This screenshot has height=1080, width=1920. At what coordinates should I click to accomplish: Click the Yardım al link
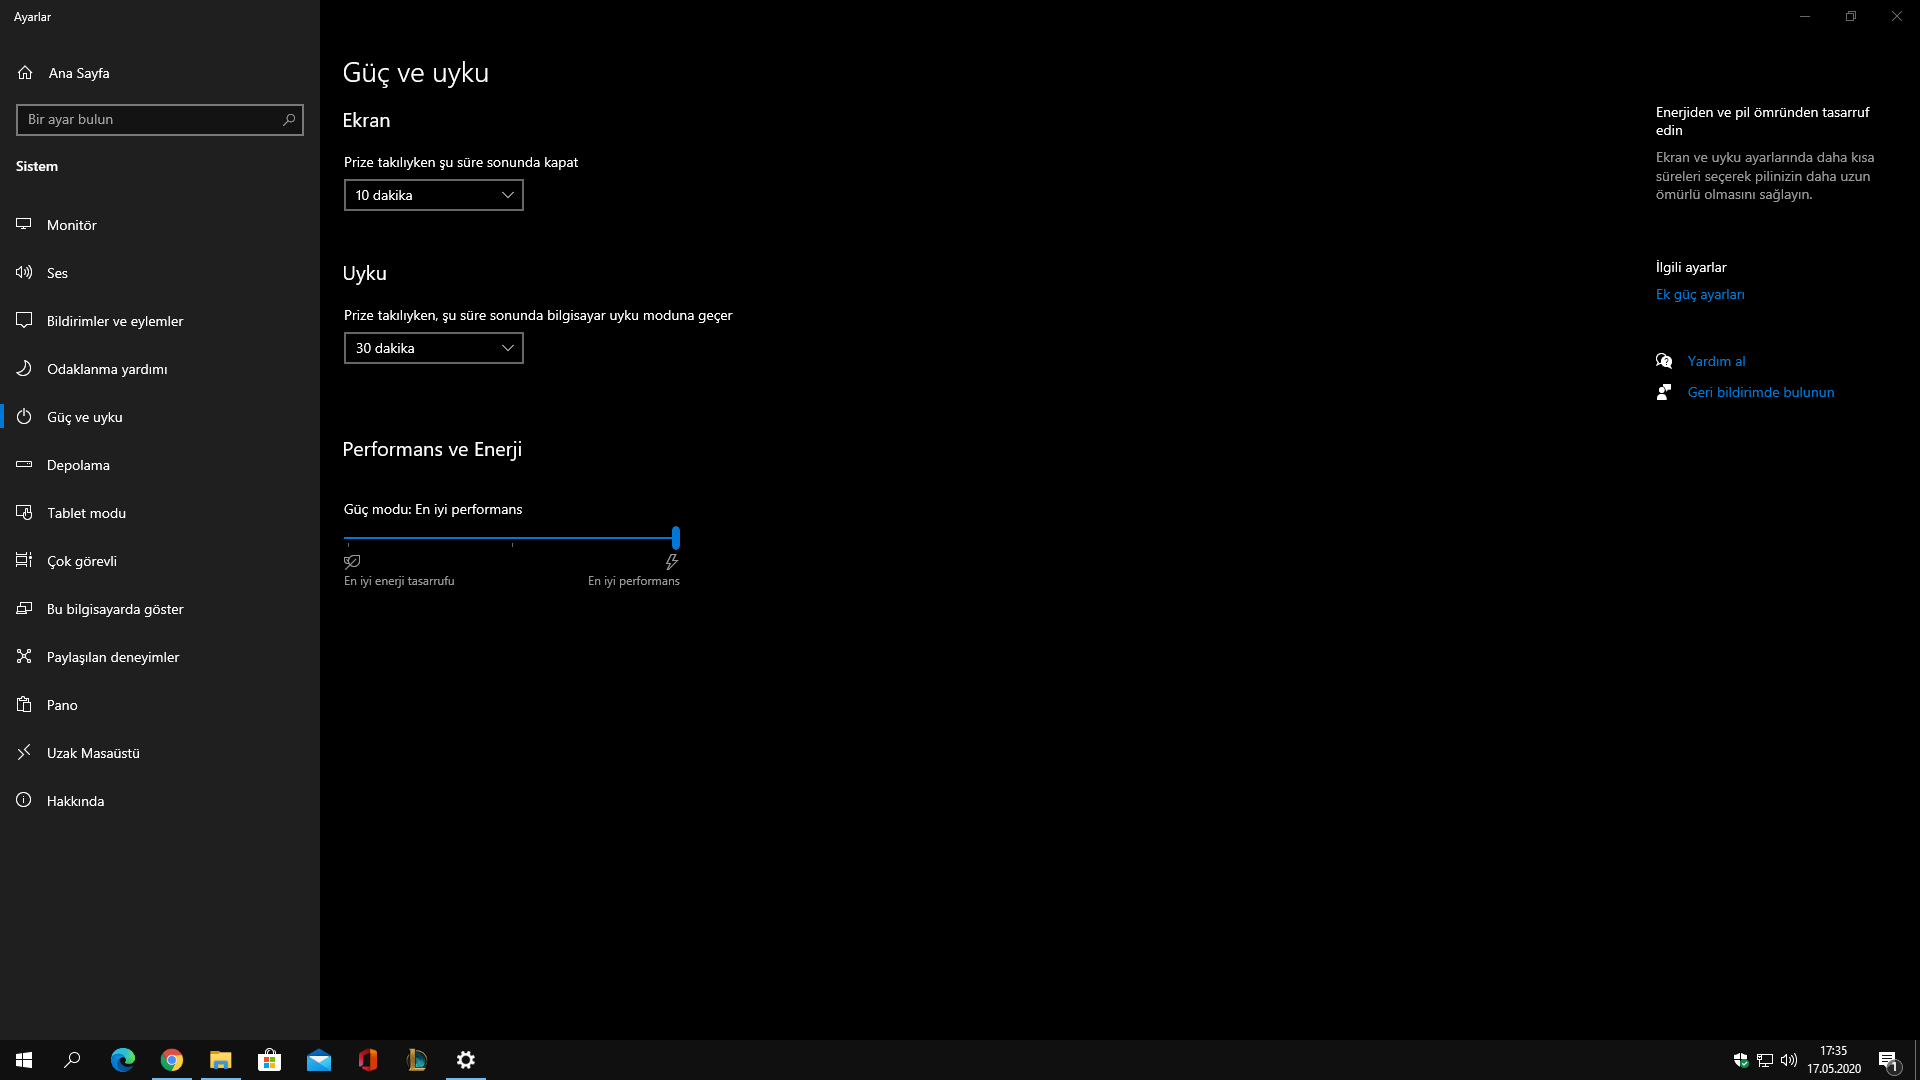1716,361
